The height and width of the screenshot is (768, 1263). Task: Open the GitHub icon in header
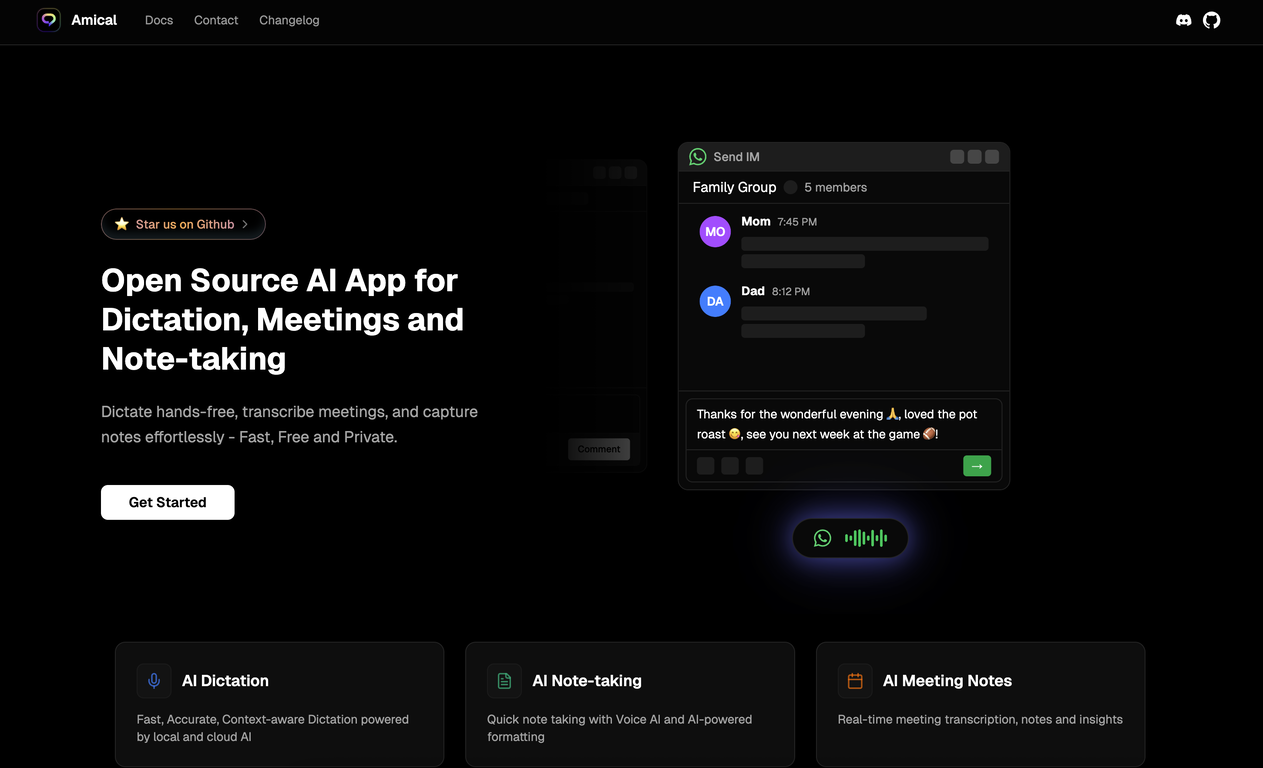pyautogui.click(x=1212, y=20)
